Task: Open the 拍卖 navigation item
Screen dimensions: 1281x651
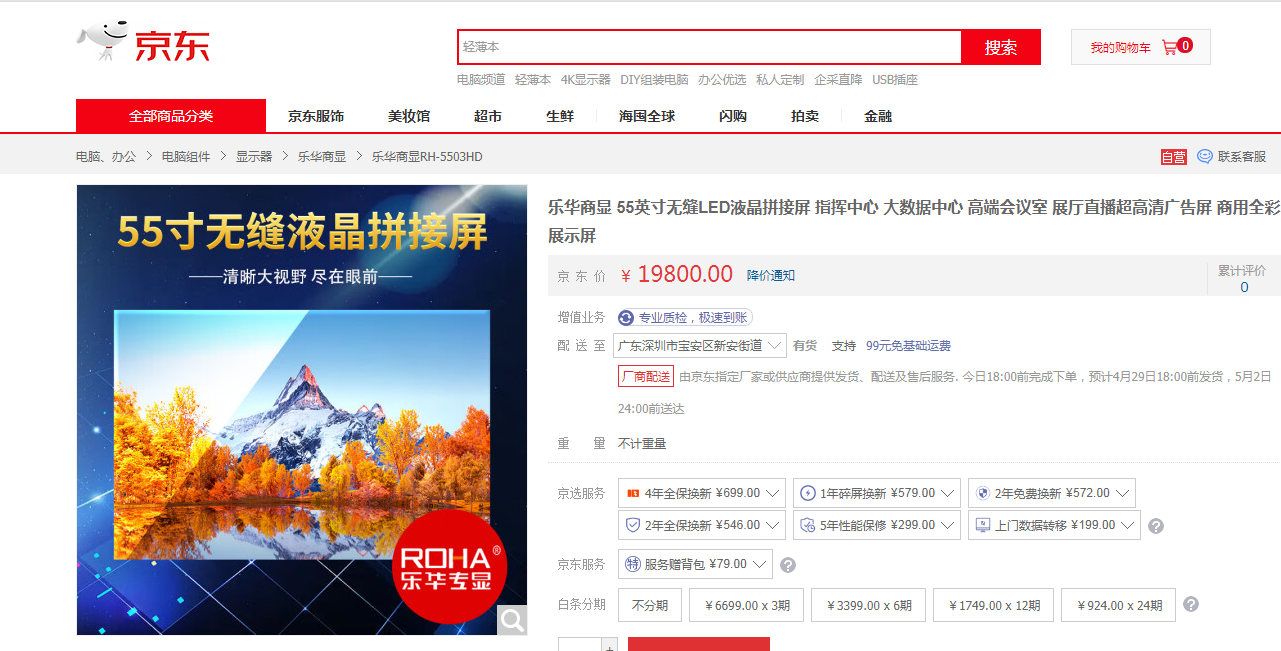Action: [x=805, y=116]
